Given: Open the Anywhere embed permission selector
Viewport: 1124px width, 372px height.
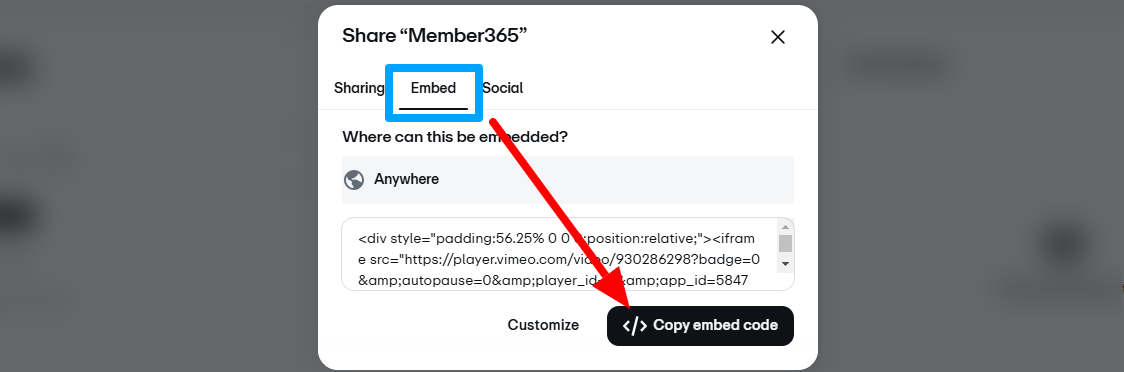Looking at the screenshot, I should coord(568,179).
